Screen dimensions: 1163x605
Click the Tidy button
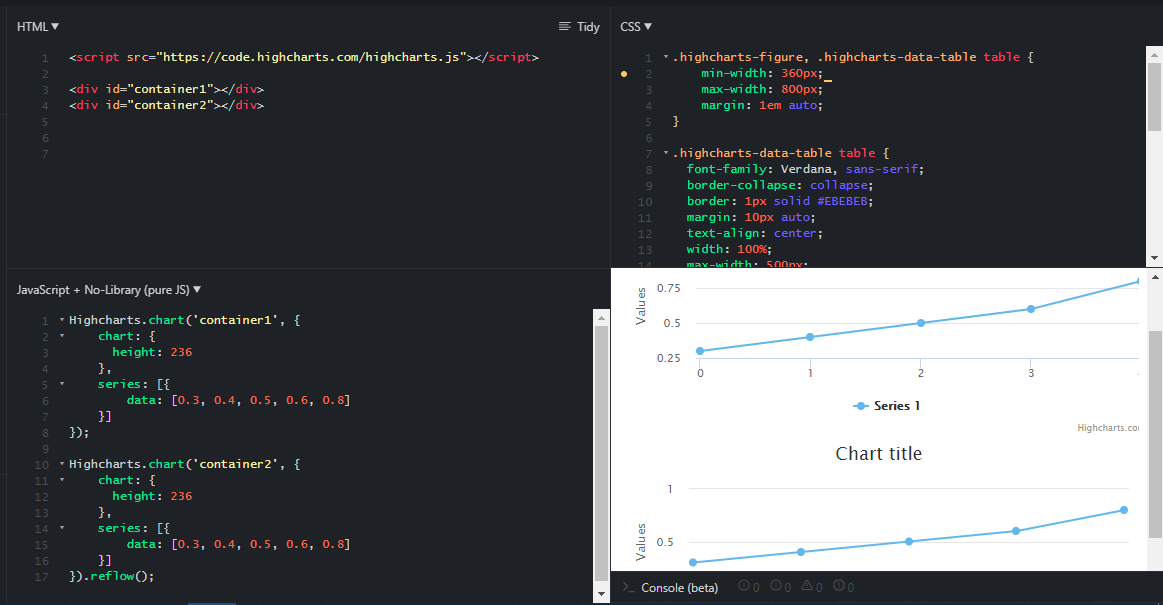580,26
